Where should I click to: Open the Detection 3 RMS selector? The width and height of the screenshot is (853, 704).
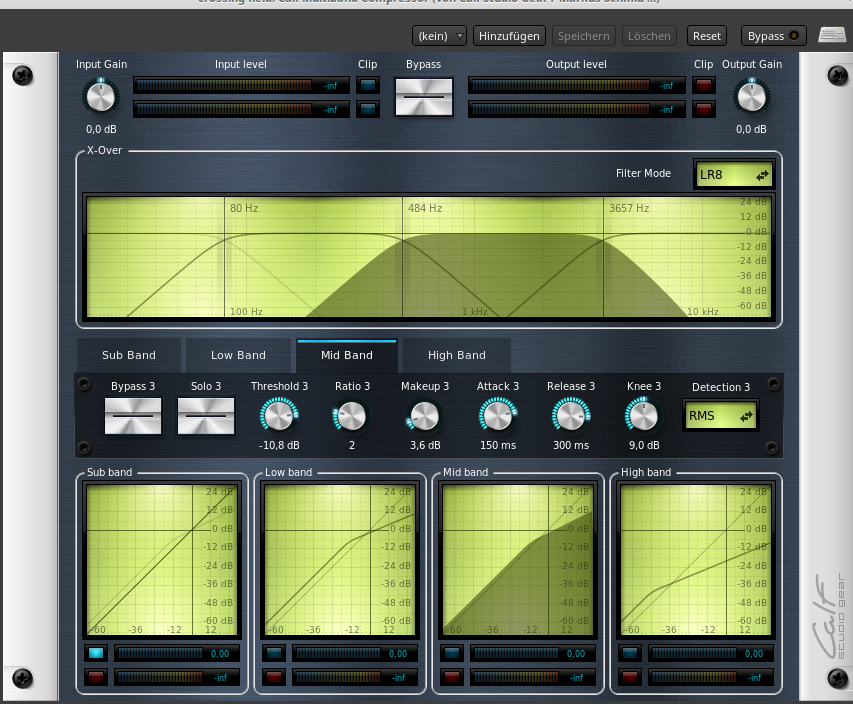(x=720, y=416)
